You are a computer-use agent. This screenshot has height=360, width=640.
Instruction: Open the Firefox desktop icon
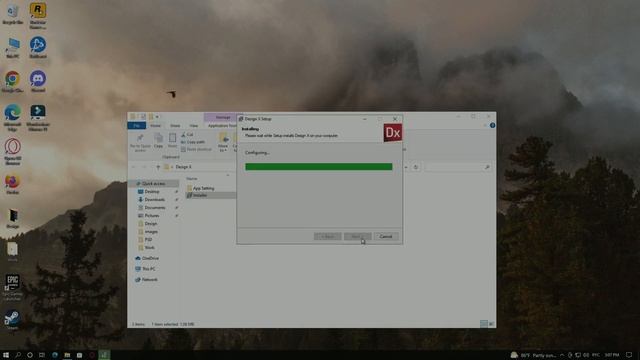[13, 184]
